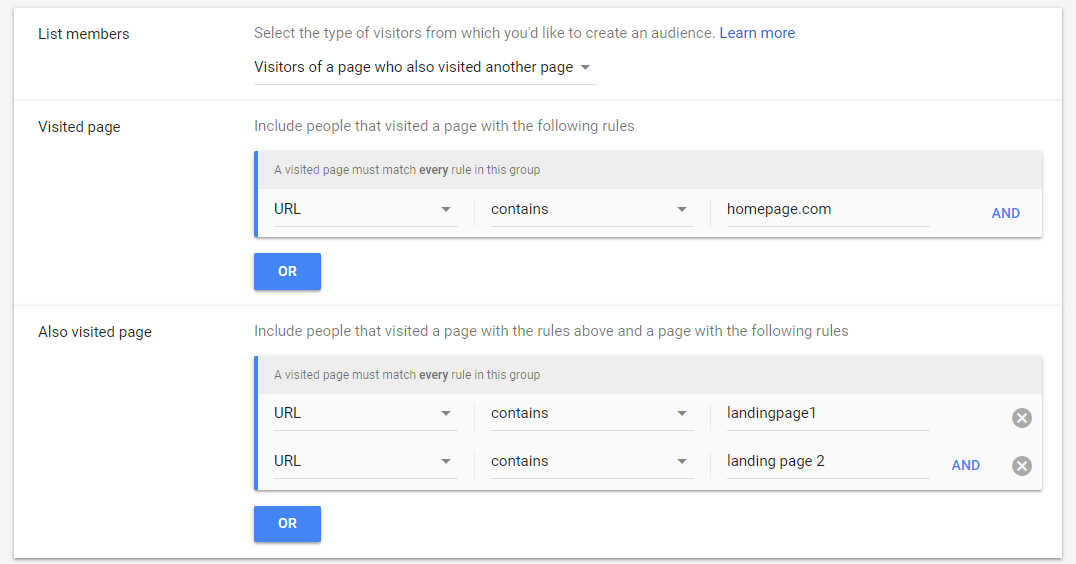Image resolution: width=1076 pixels, height=564 pixels.
Task: Click the Also visited page rule group header
Action: point(650,375)
